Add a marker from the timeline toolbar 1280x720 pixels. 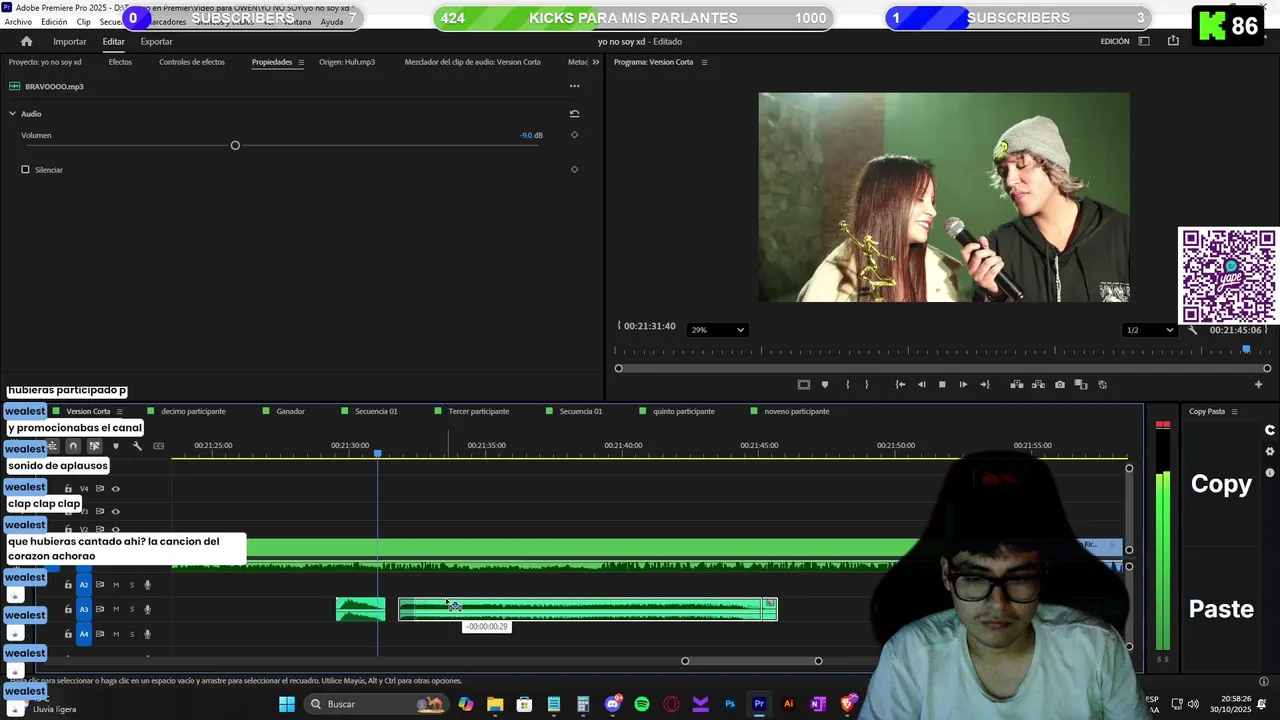tap(116, 446)
